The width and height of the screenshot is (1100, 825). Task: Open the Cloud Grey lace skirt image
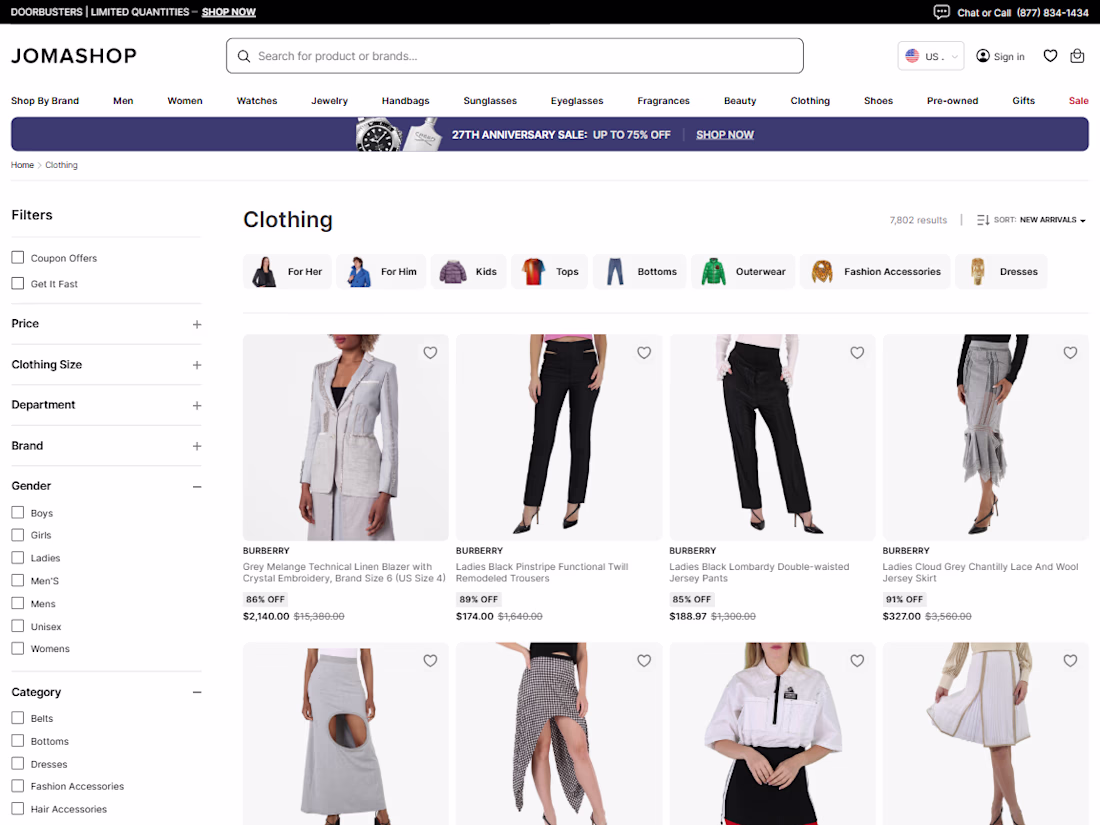tap(986, 437)
